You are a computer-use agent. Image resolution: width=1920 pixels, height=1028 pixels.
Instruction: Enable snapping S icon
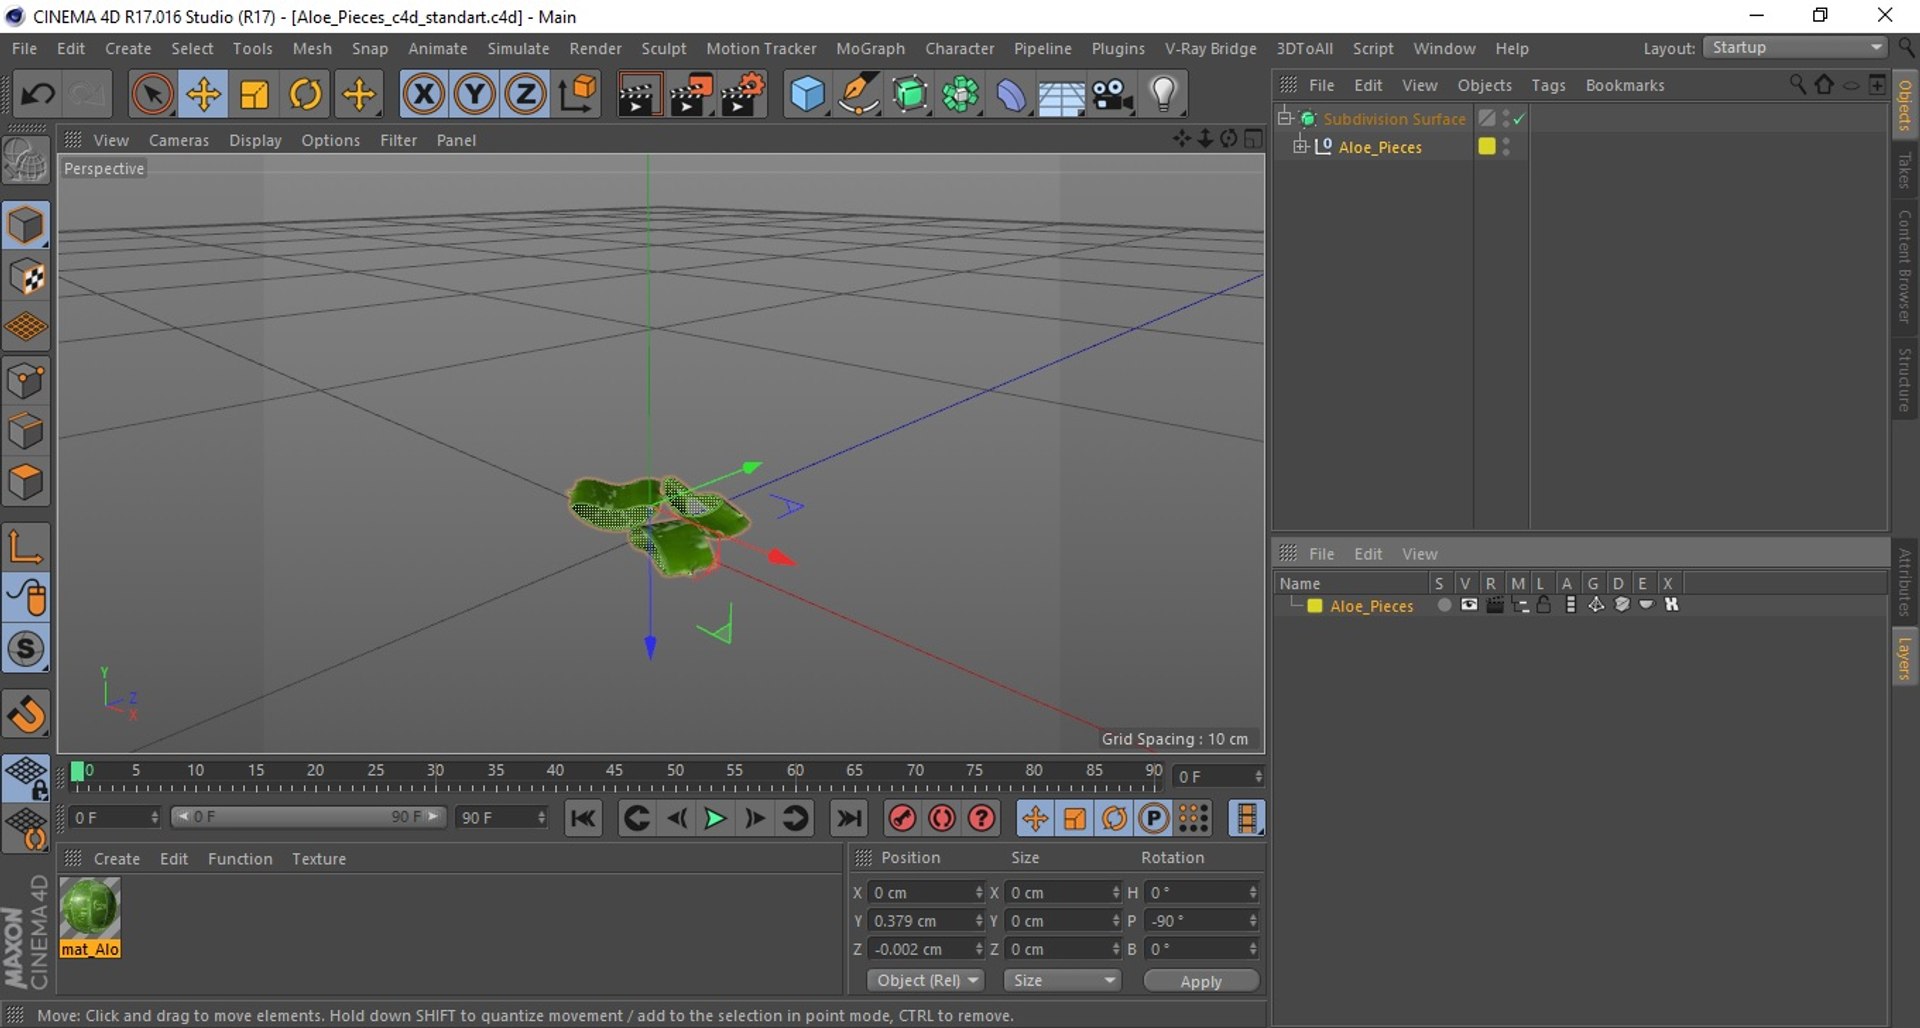coord(26,649)
